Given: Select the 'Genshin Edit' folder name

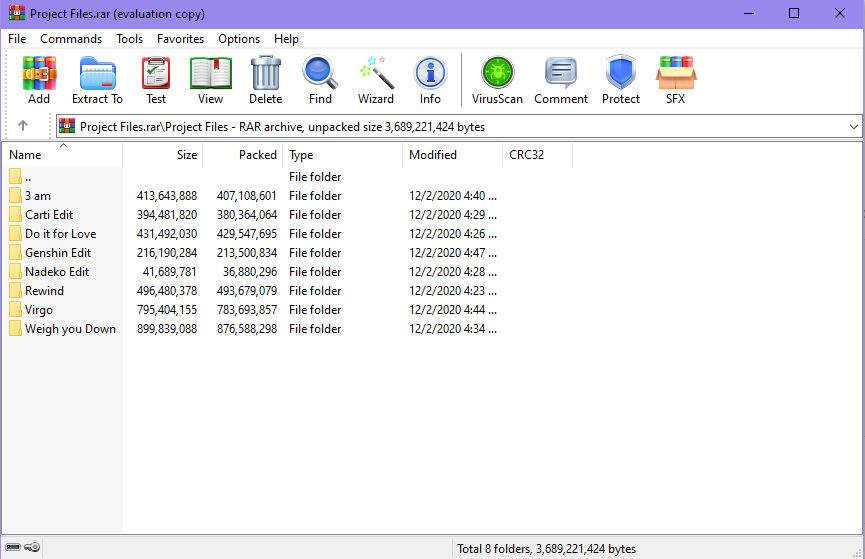Looking at the screenshot, I should click(x=58, y=253).
